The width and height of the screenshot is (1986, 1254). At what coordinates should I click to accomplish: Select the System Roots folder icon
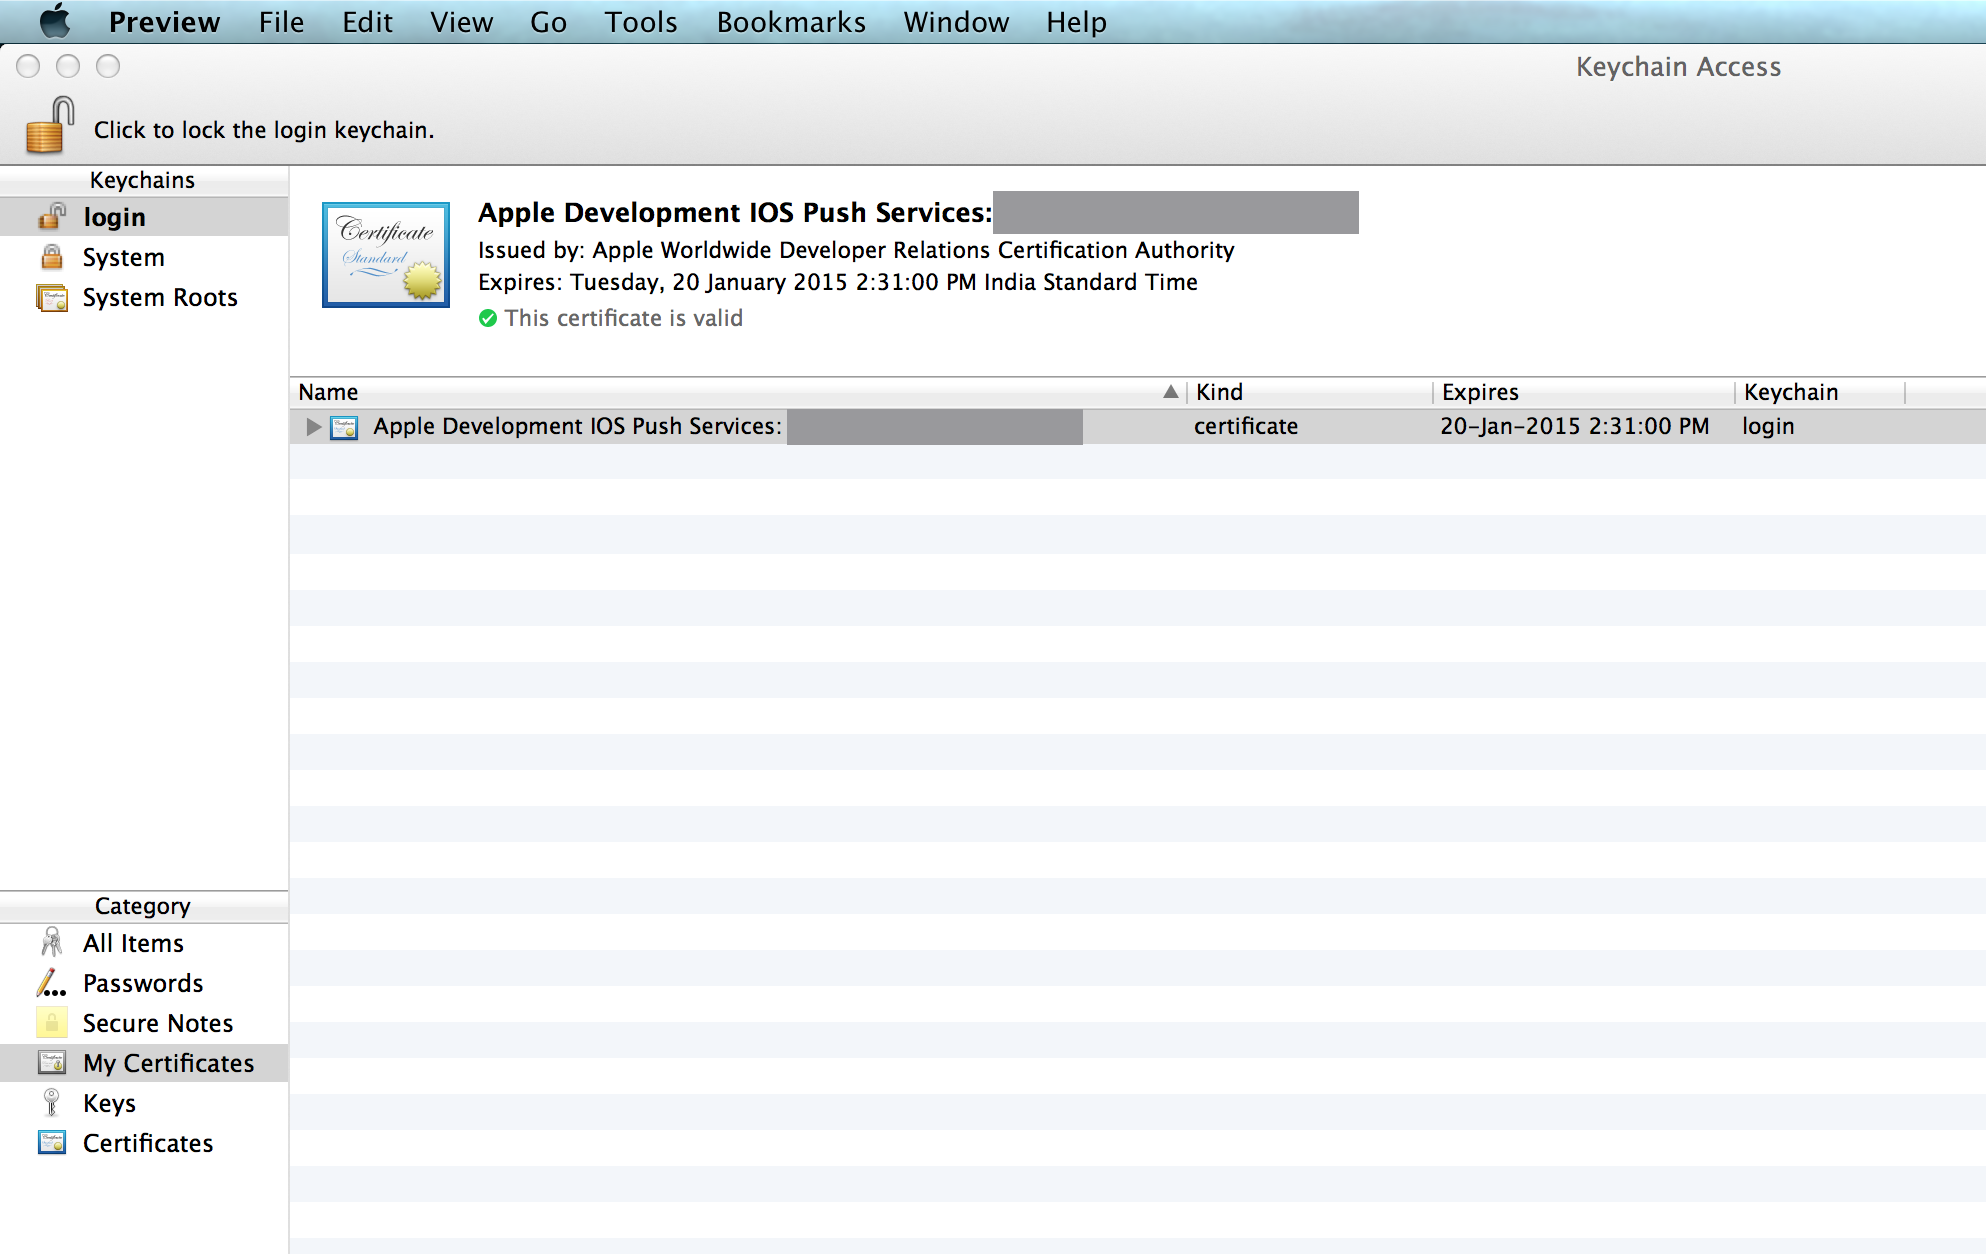tap(52, 297)
